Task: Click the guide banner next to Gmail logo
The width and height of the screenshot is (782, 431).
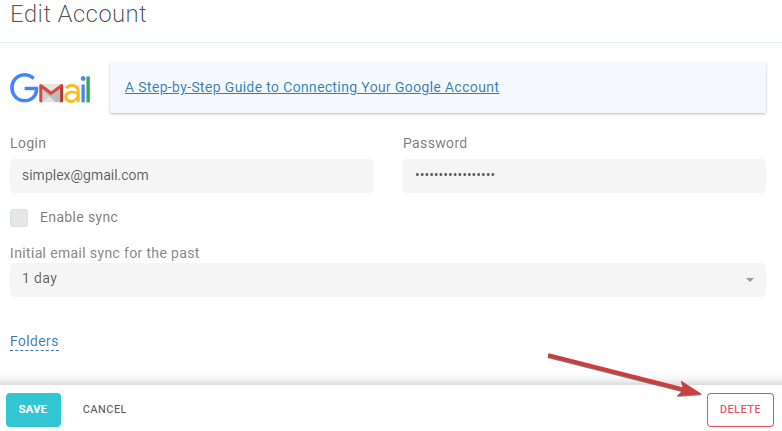Action: point(438,88)
